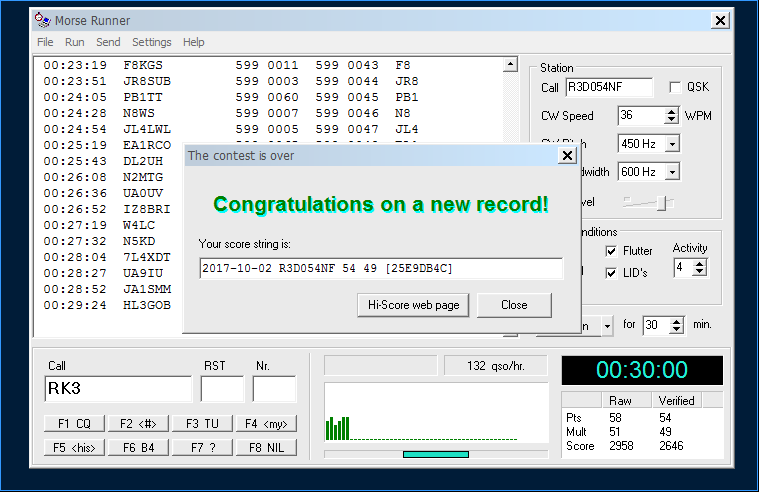Viewport: 759px width, 492px height.
Task: Open the Run menu
Action: pyautogui.click(x=75, y=42)
